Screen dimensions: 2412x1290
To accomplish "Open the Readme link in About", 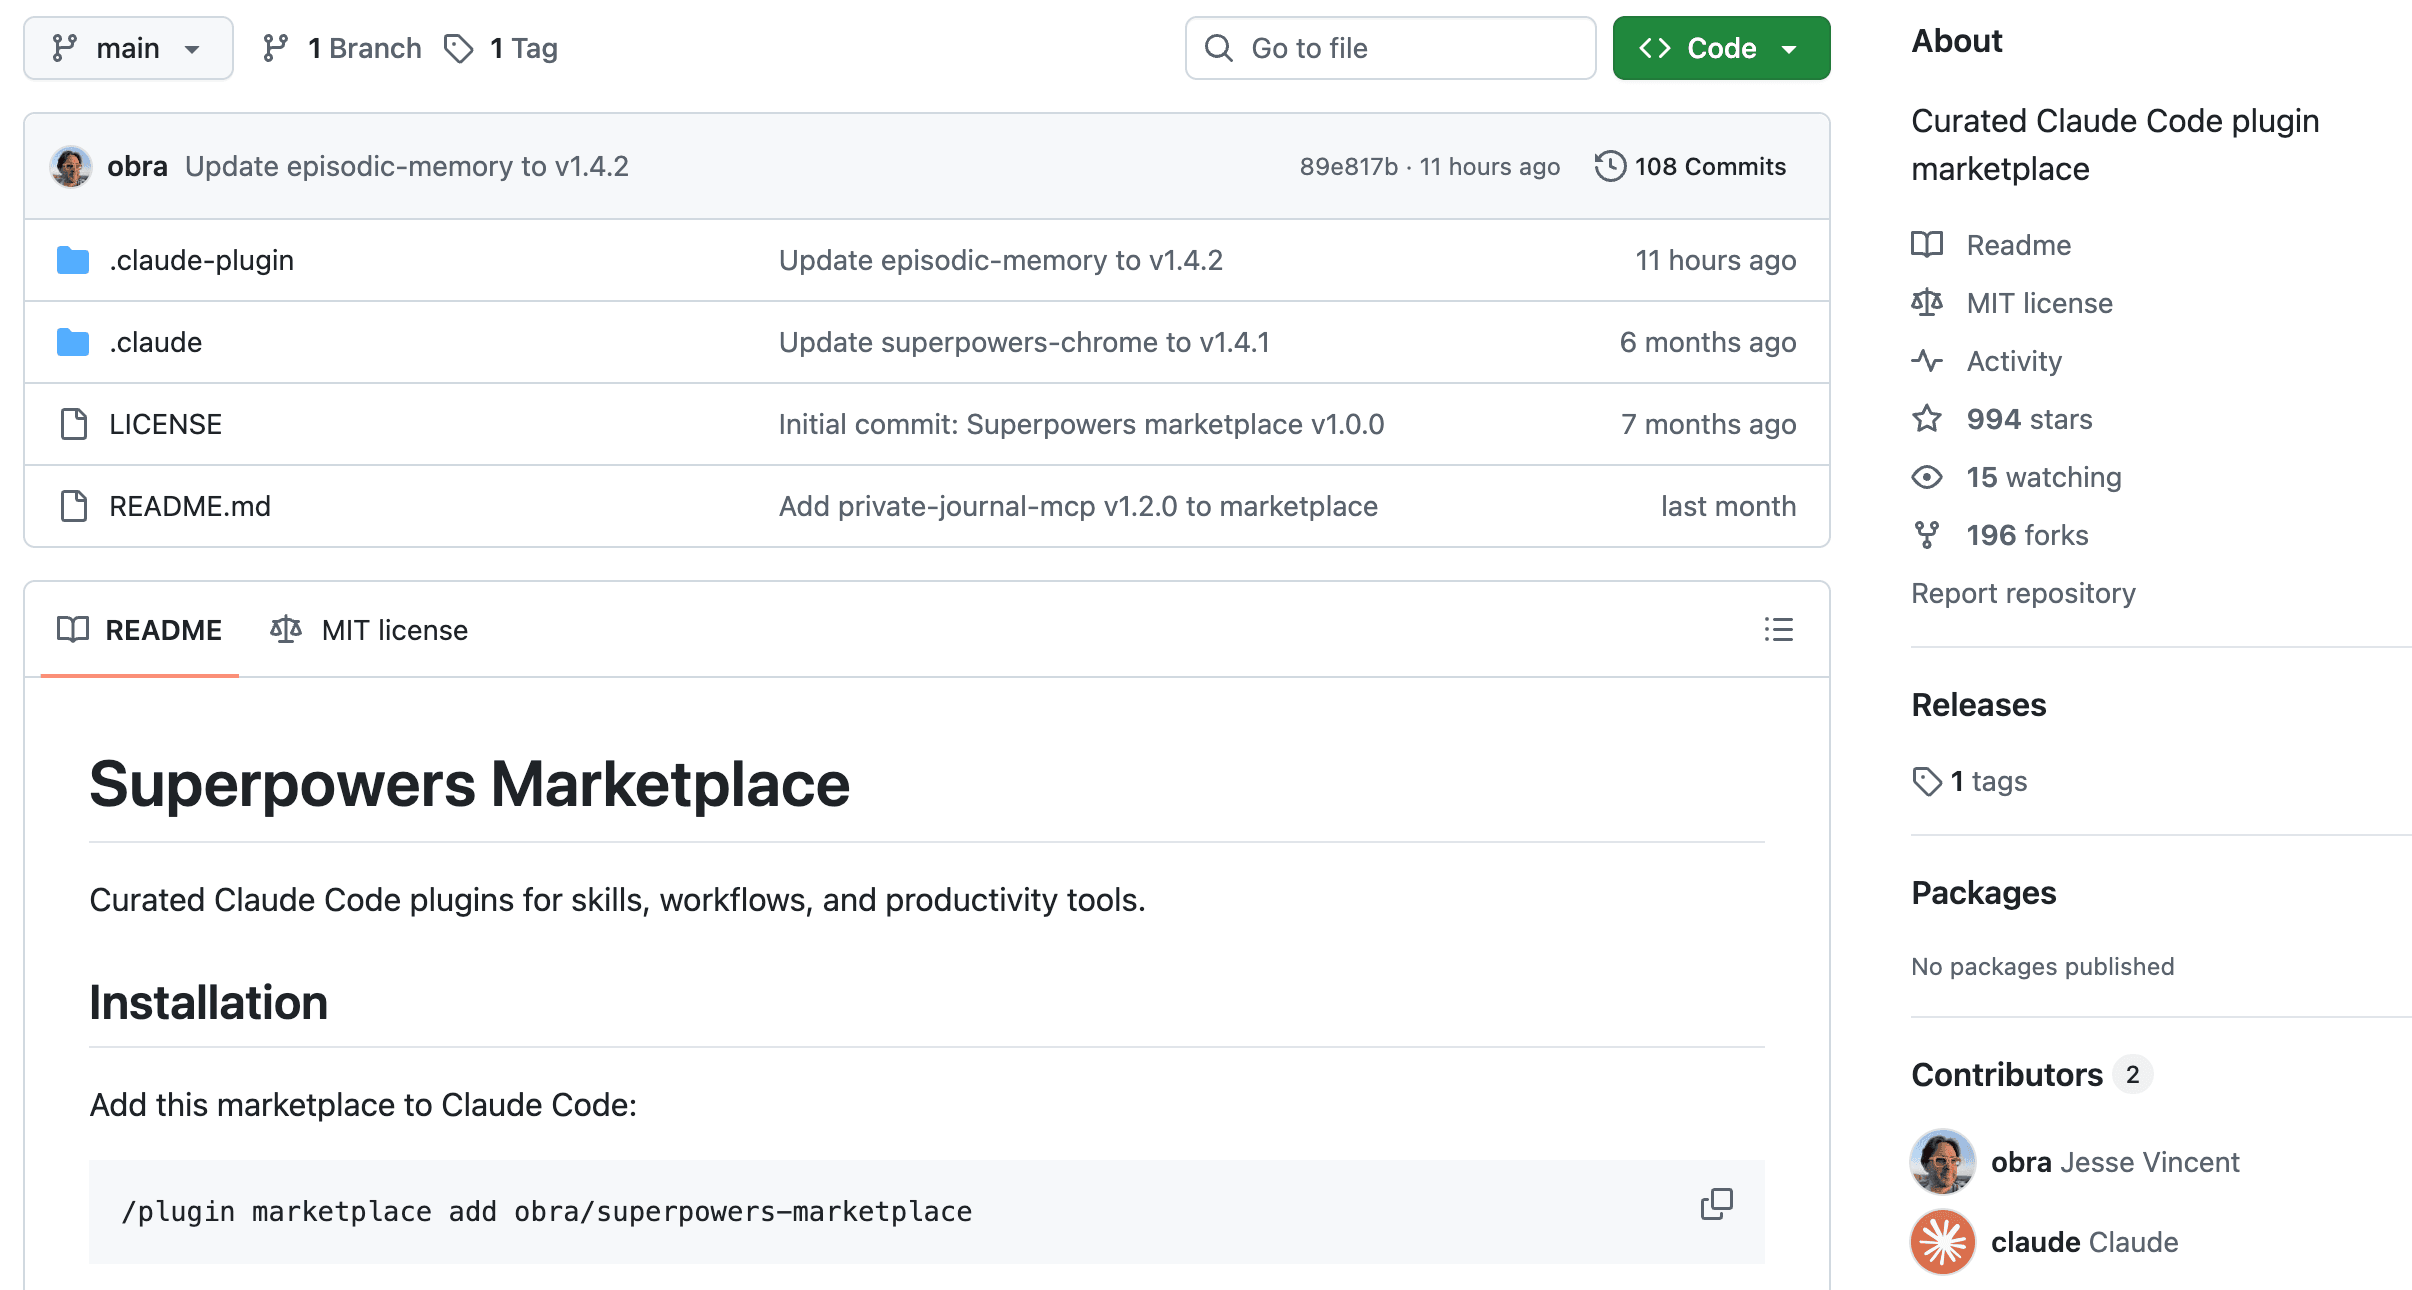I will tap(2019, 245).
